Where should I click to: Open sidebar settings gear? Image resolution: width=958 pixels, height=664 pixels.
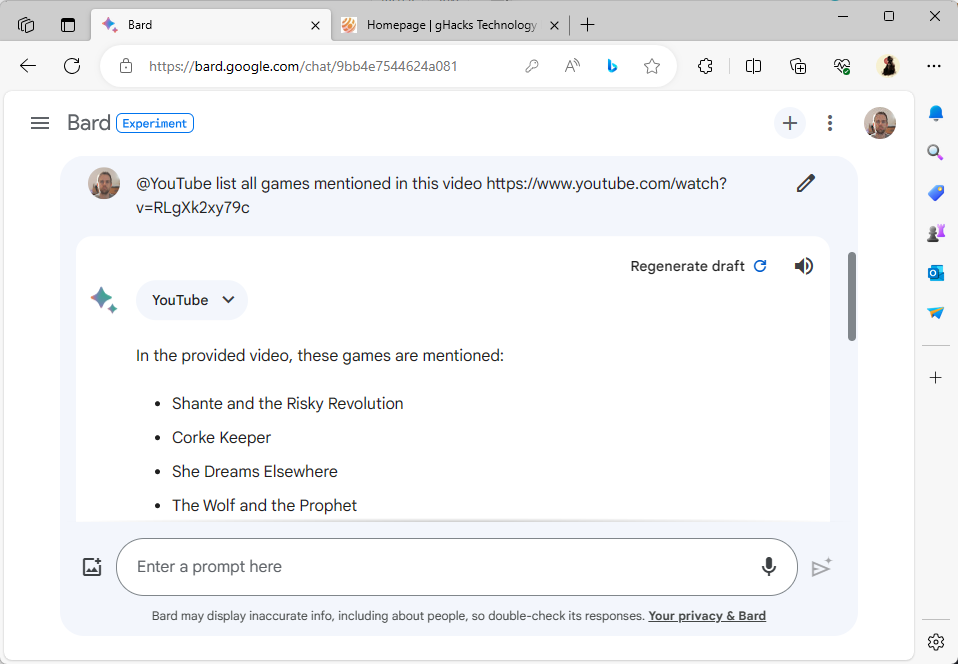[935, 642]
